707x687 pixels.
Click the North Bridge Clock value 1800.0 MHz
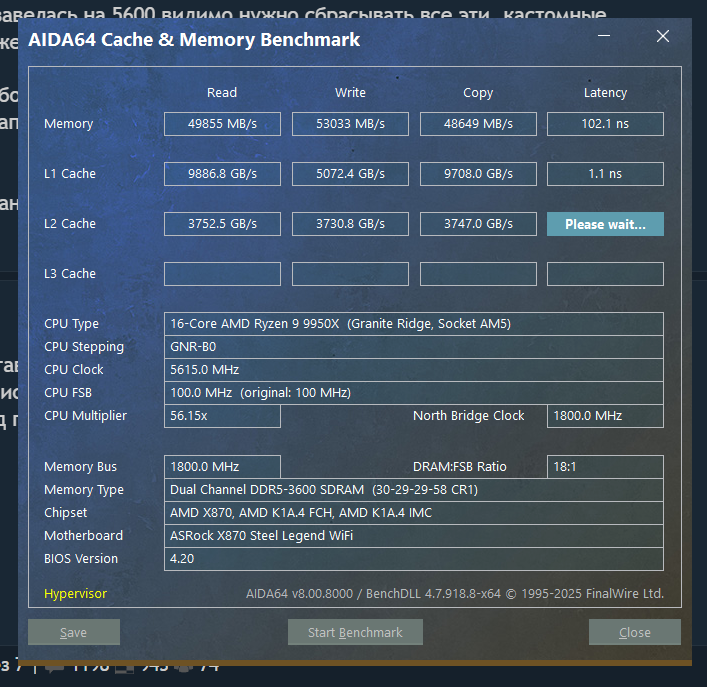click(x=605, y=416)
